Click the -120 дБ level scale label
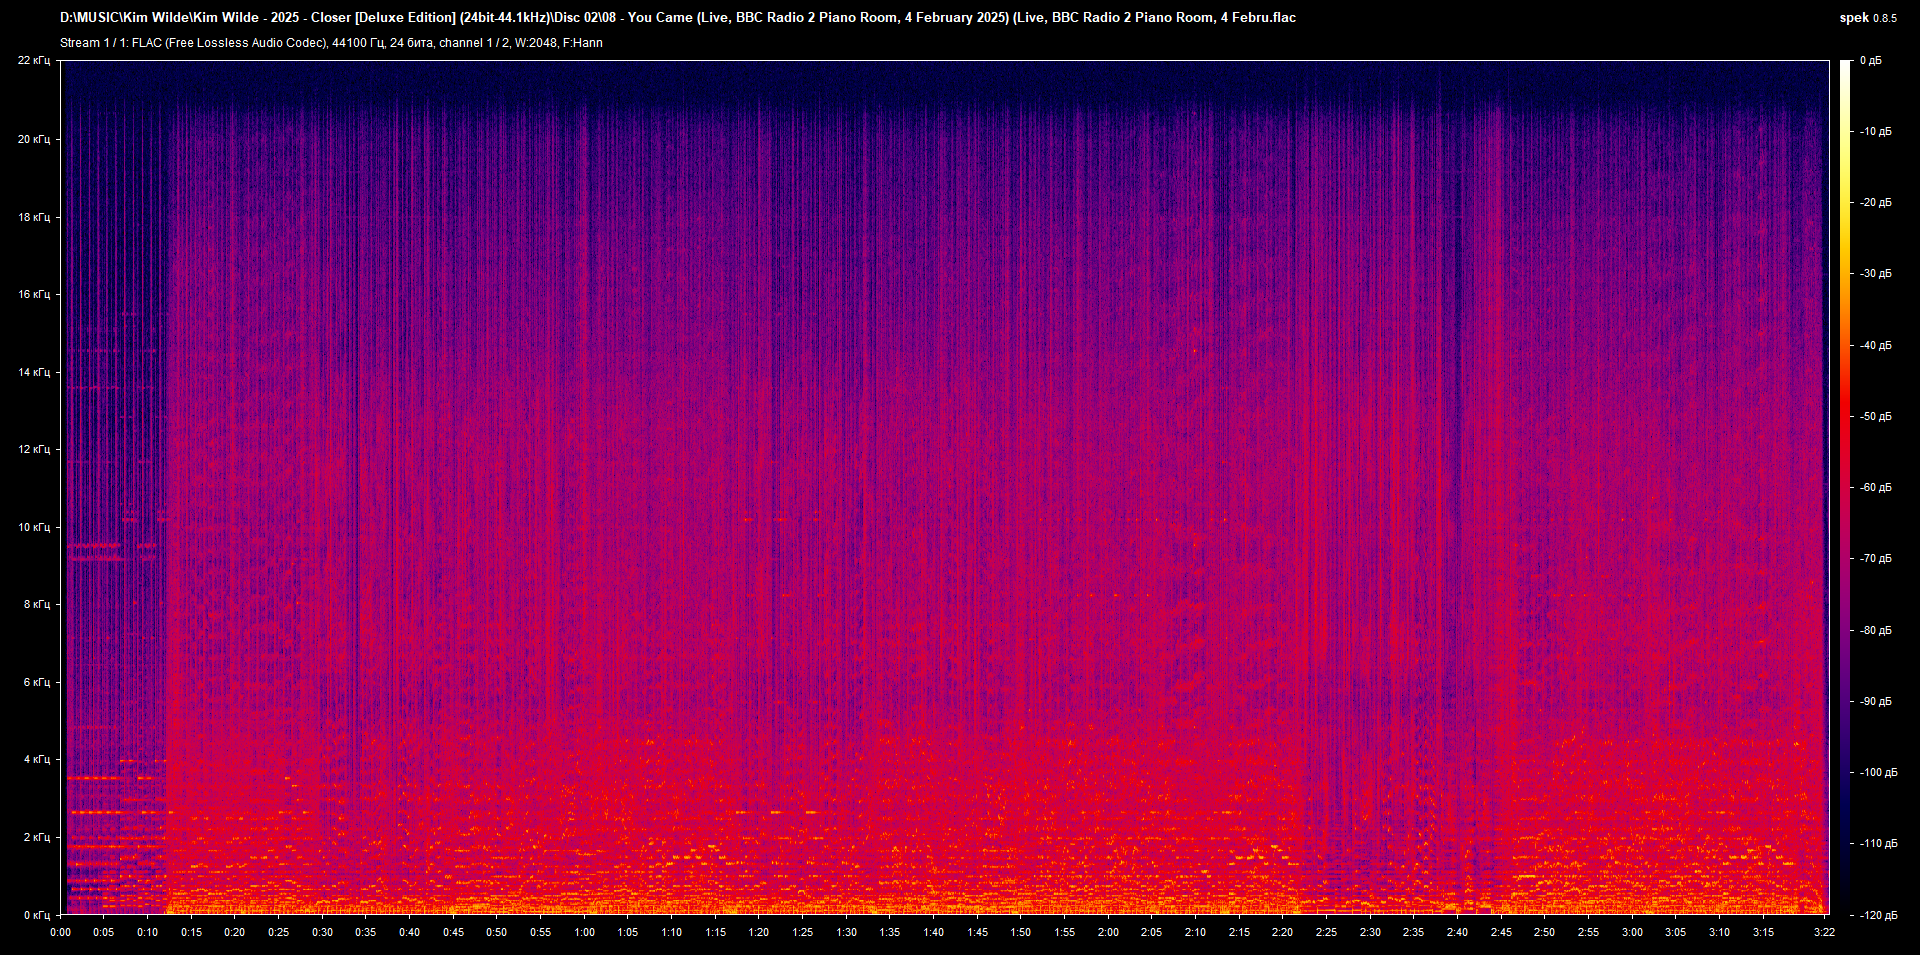The width and height of the screenshot is (1920, 955). [1878, 915]
